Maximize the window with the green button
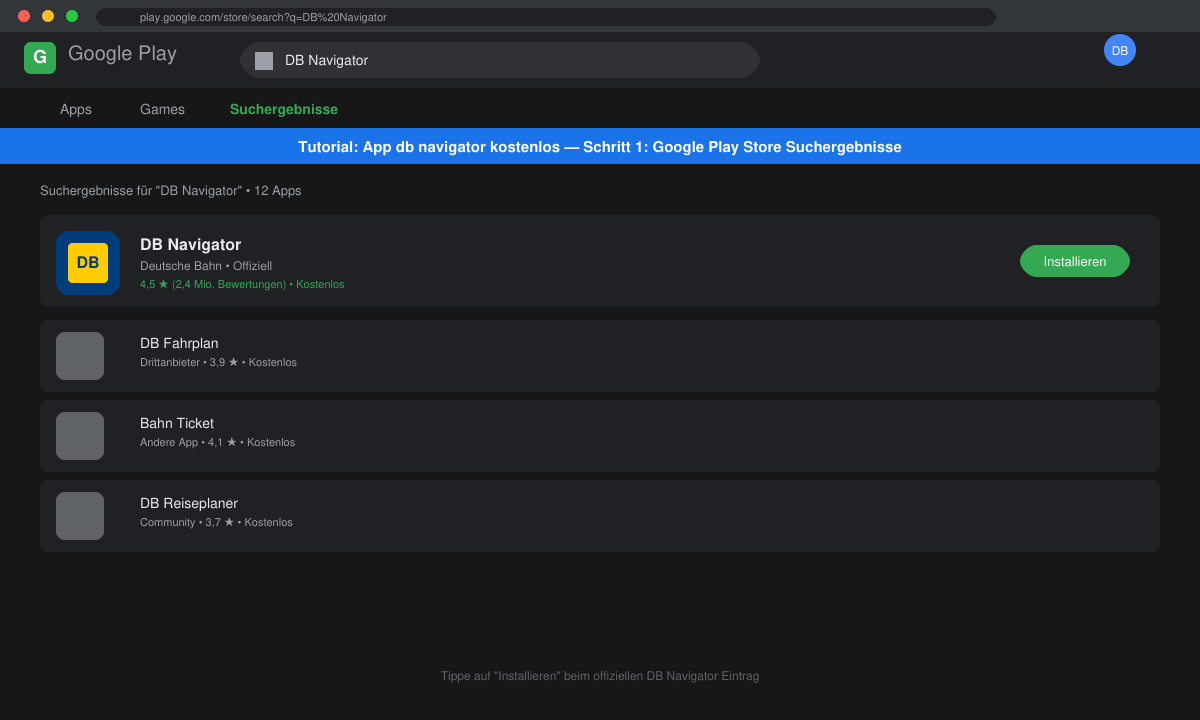 tap(72, 16)
